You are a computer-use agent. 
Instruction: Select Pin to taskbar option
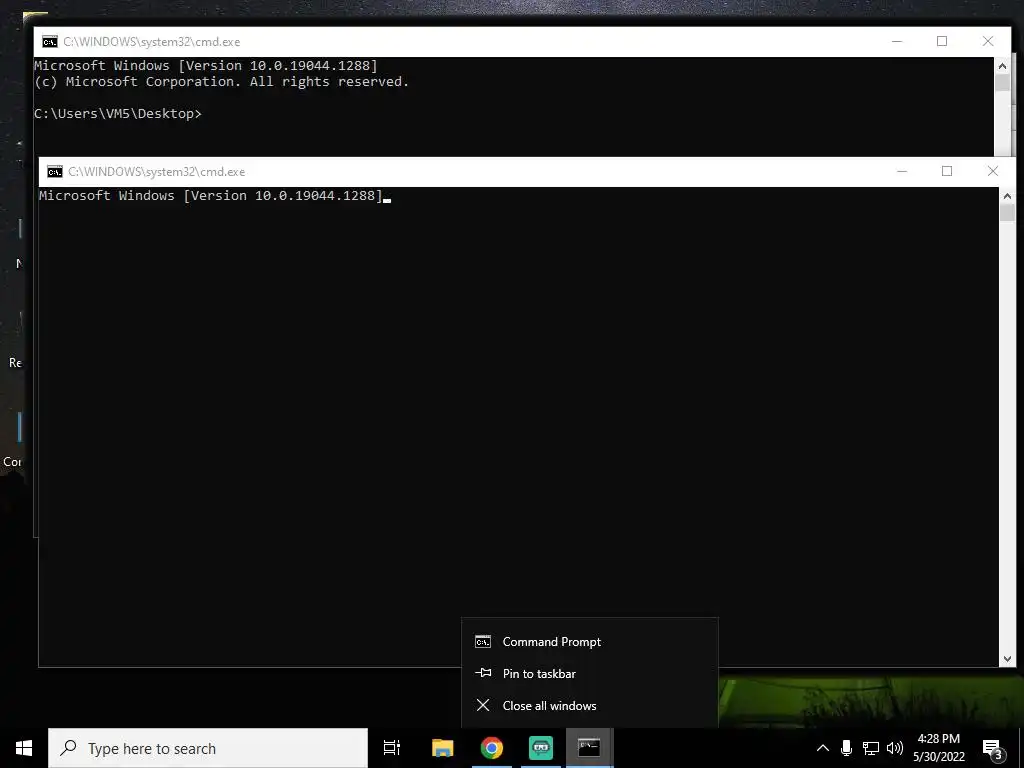[590, 673]
